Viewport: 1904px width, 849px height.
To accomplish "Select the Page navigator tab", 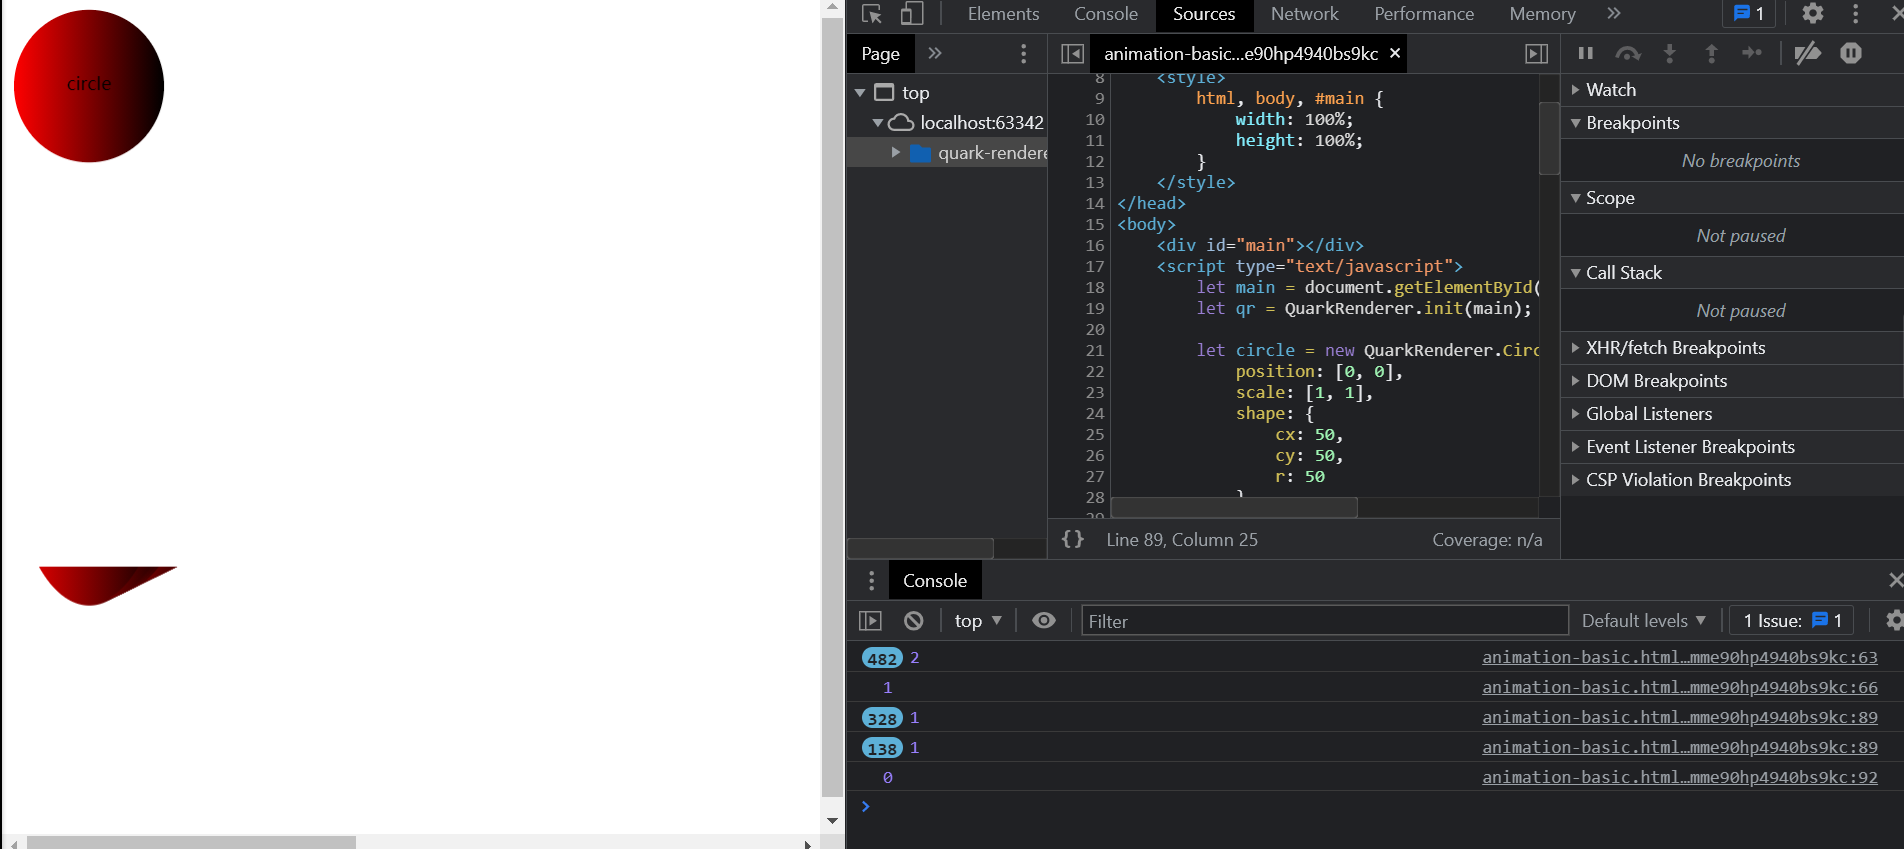I will pyautogui.click(x=880, y=54).
